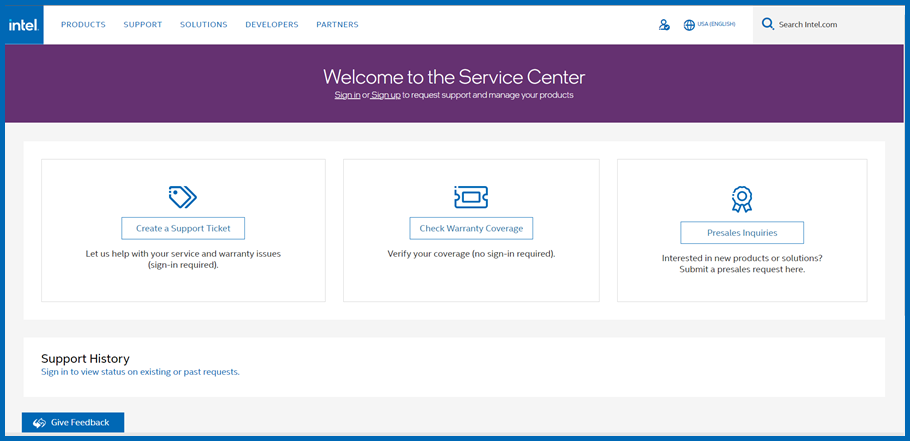Click the globe language icon
The height and width of the screenshot is (441, 910).
point(689,25)
